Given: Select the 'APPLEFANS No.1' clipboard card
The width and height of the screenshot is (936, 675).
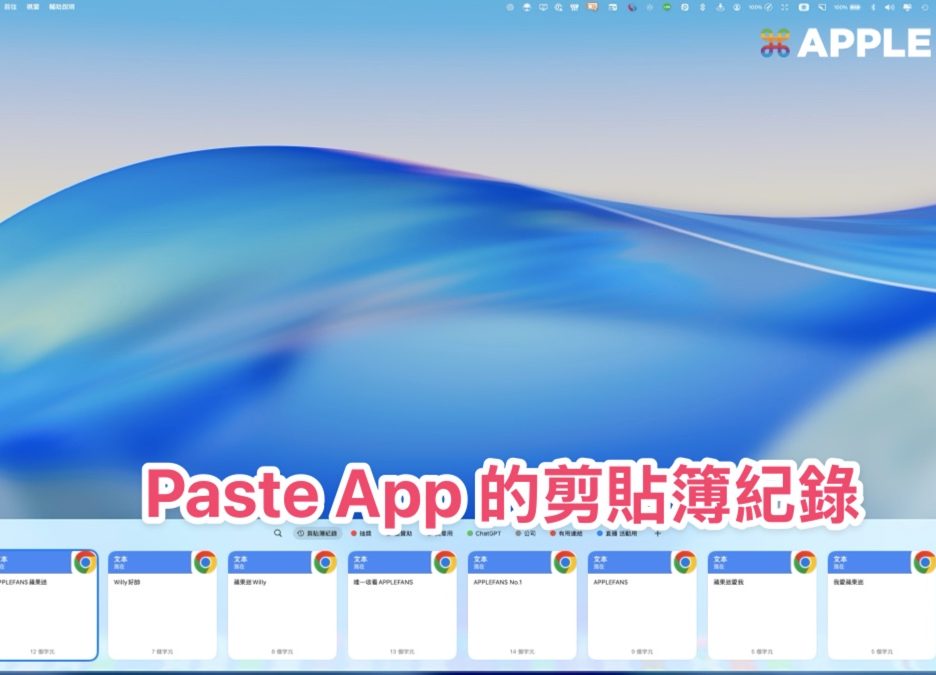Looking at the screenshot, I should click(522, 610).
